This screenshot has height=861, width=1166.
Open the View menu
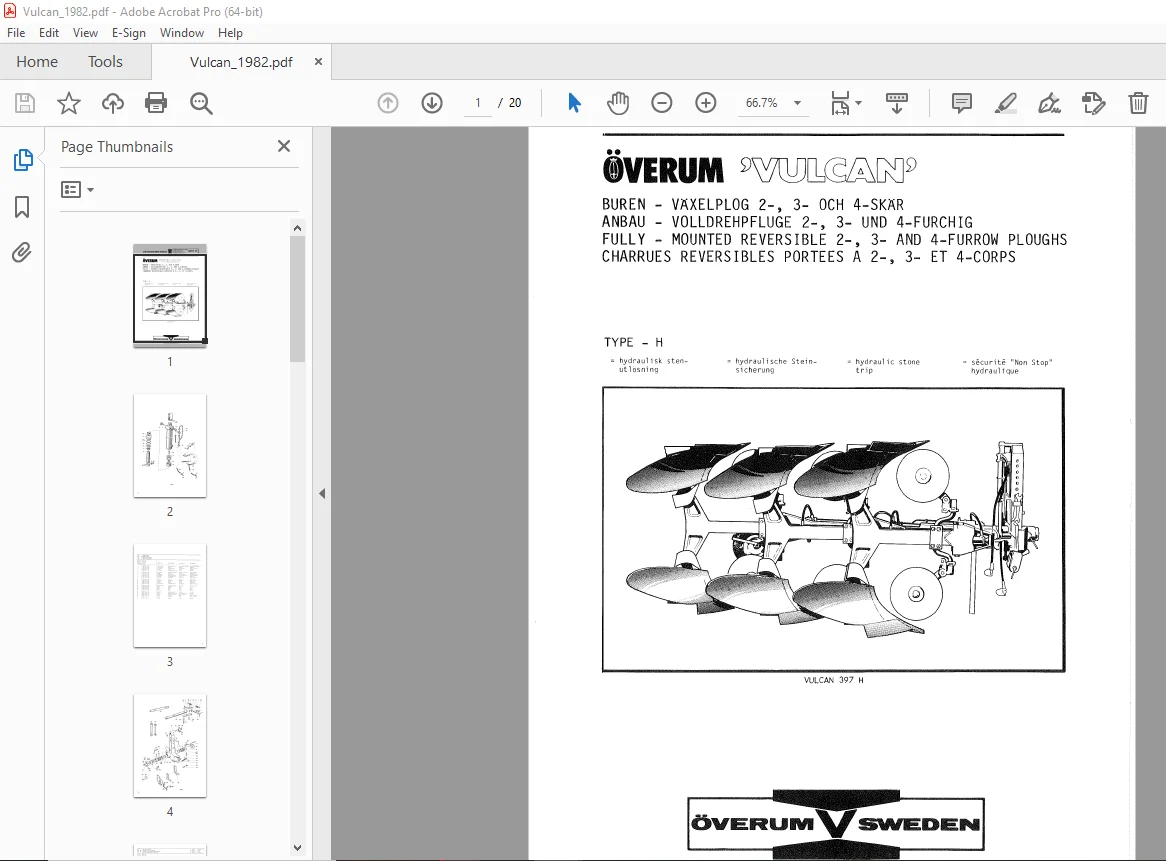click(85, 33)
